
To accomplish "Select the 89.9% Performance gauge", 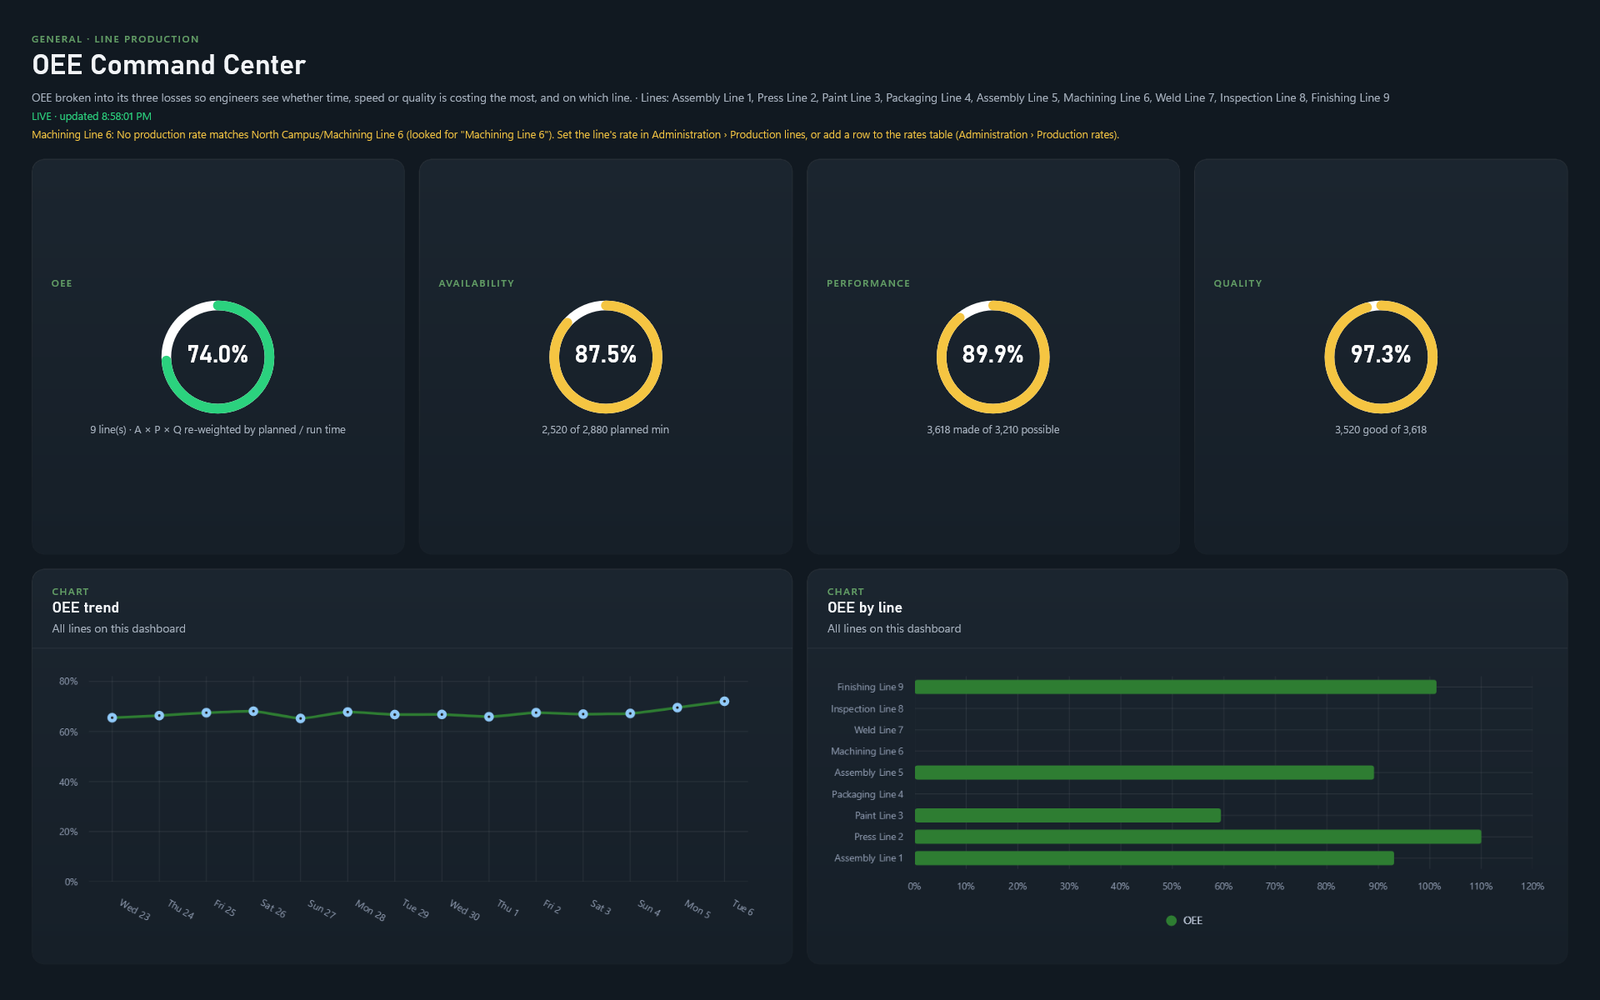I will [x=993, y=357].
